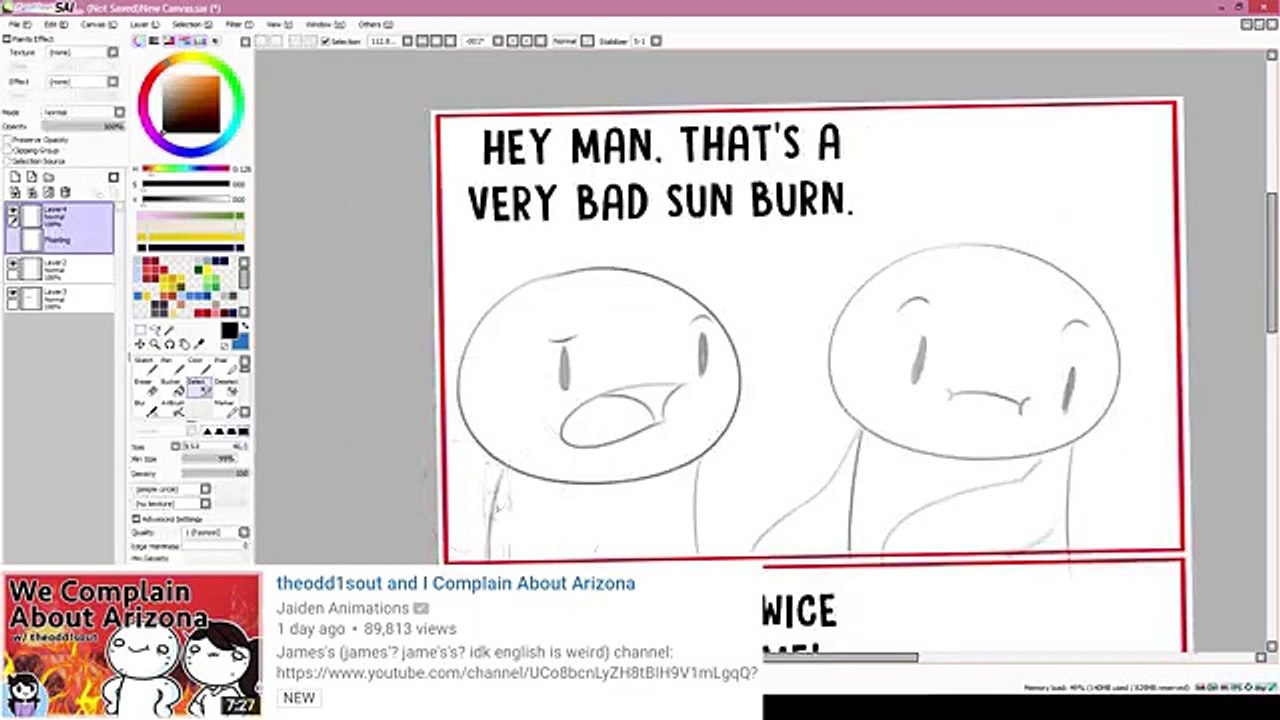Toggle the Paints Effect panel checkbox
The image size is (1280, 720).
(x=7, y=39)
